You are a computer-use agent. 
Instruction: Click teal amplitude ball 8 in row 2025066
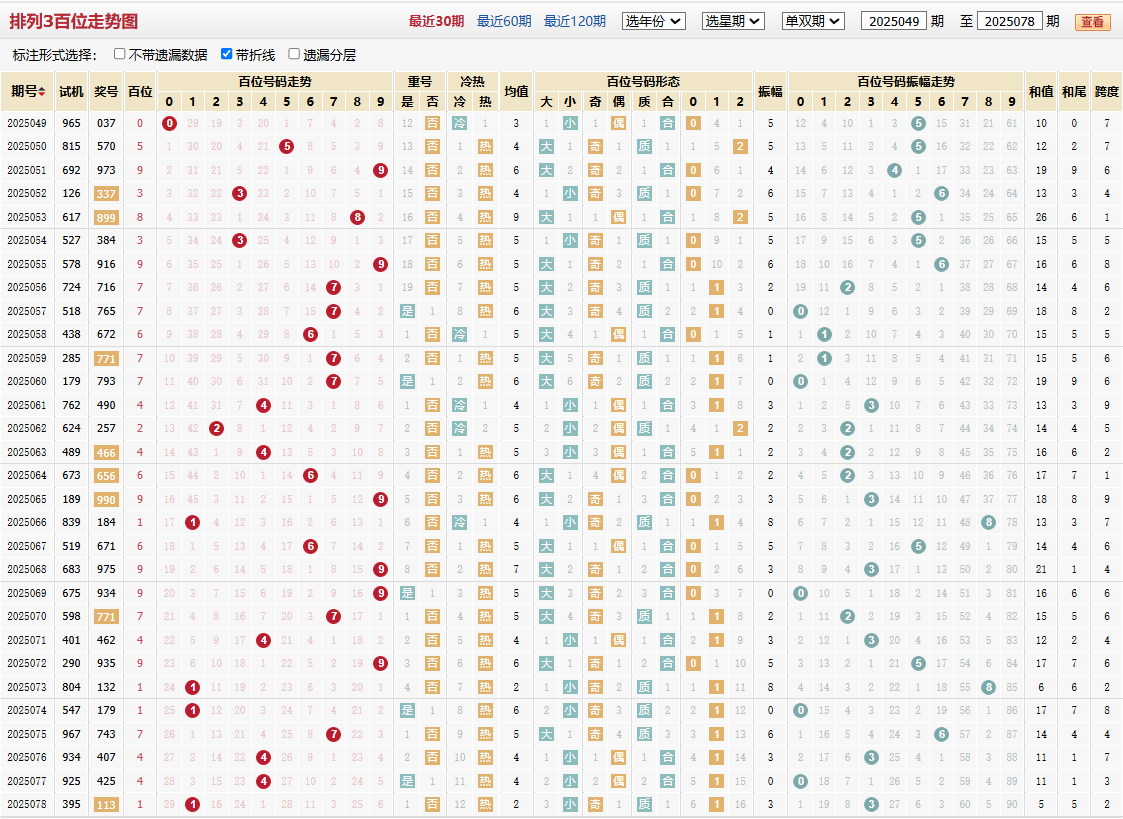point(988,523)
